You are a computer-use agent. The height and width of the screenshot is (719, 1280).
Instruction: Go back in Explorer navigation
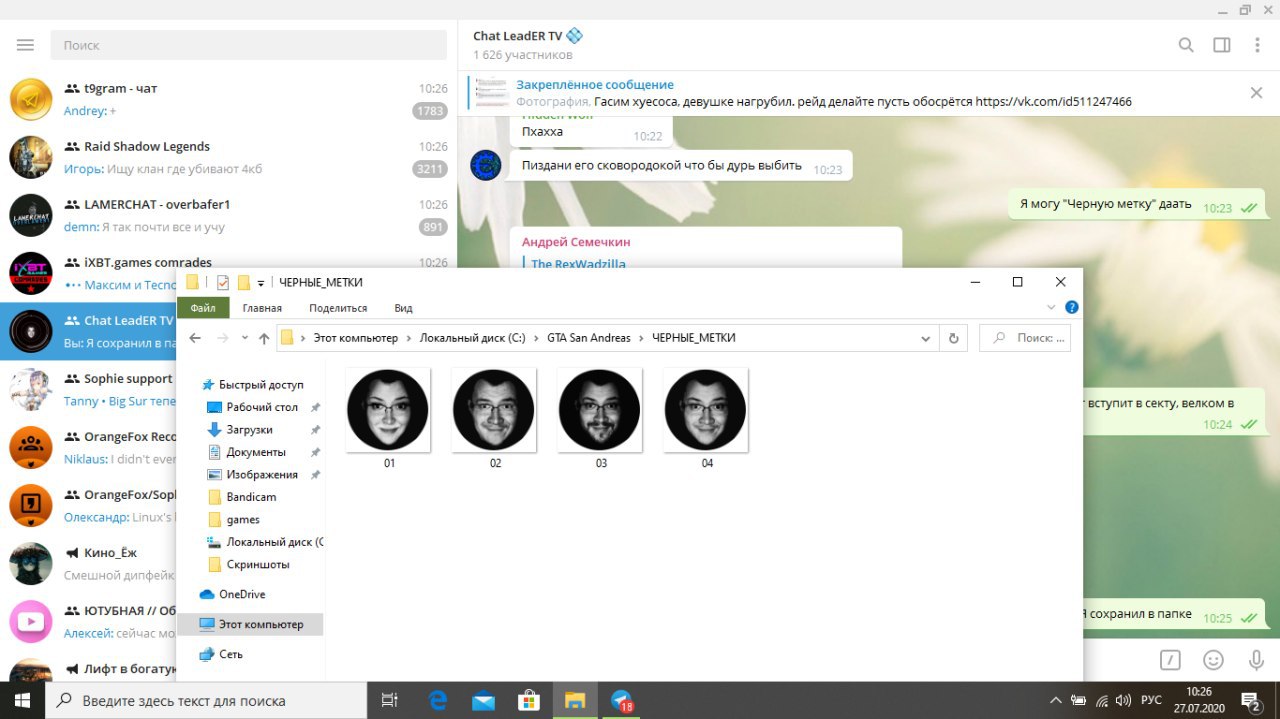(x=196, y=338)
